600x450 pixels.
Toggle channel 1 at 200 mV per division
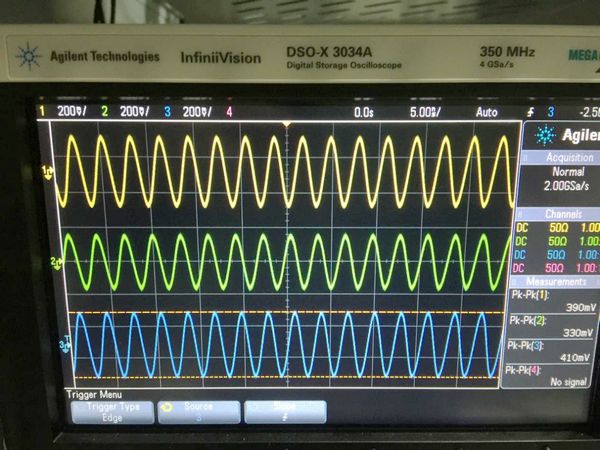tap(62, 111)
